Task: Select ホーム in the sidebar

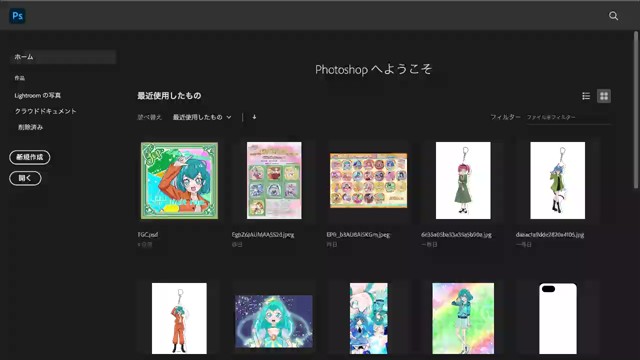Action: point(63,57)
